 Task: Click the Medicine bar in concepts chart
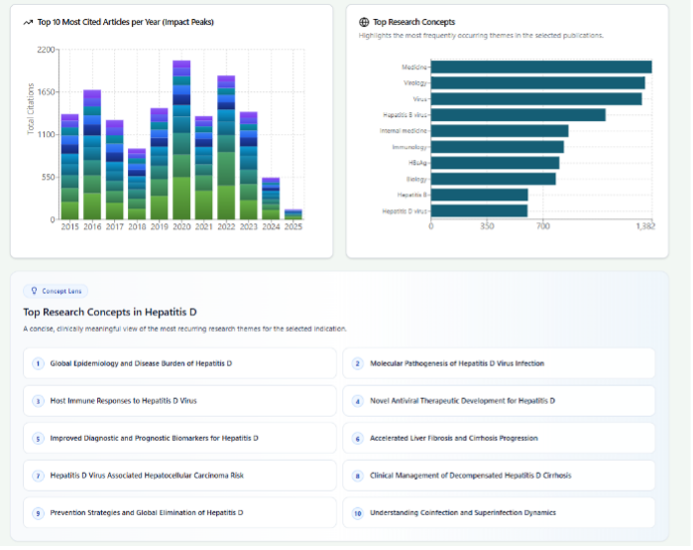pos(541,67)
